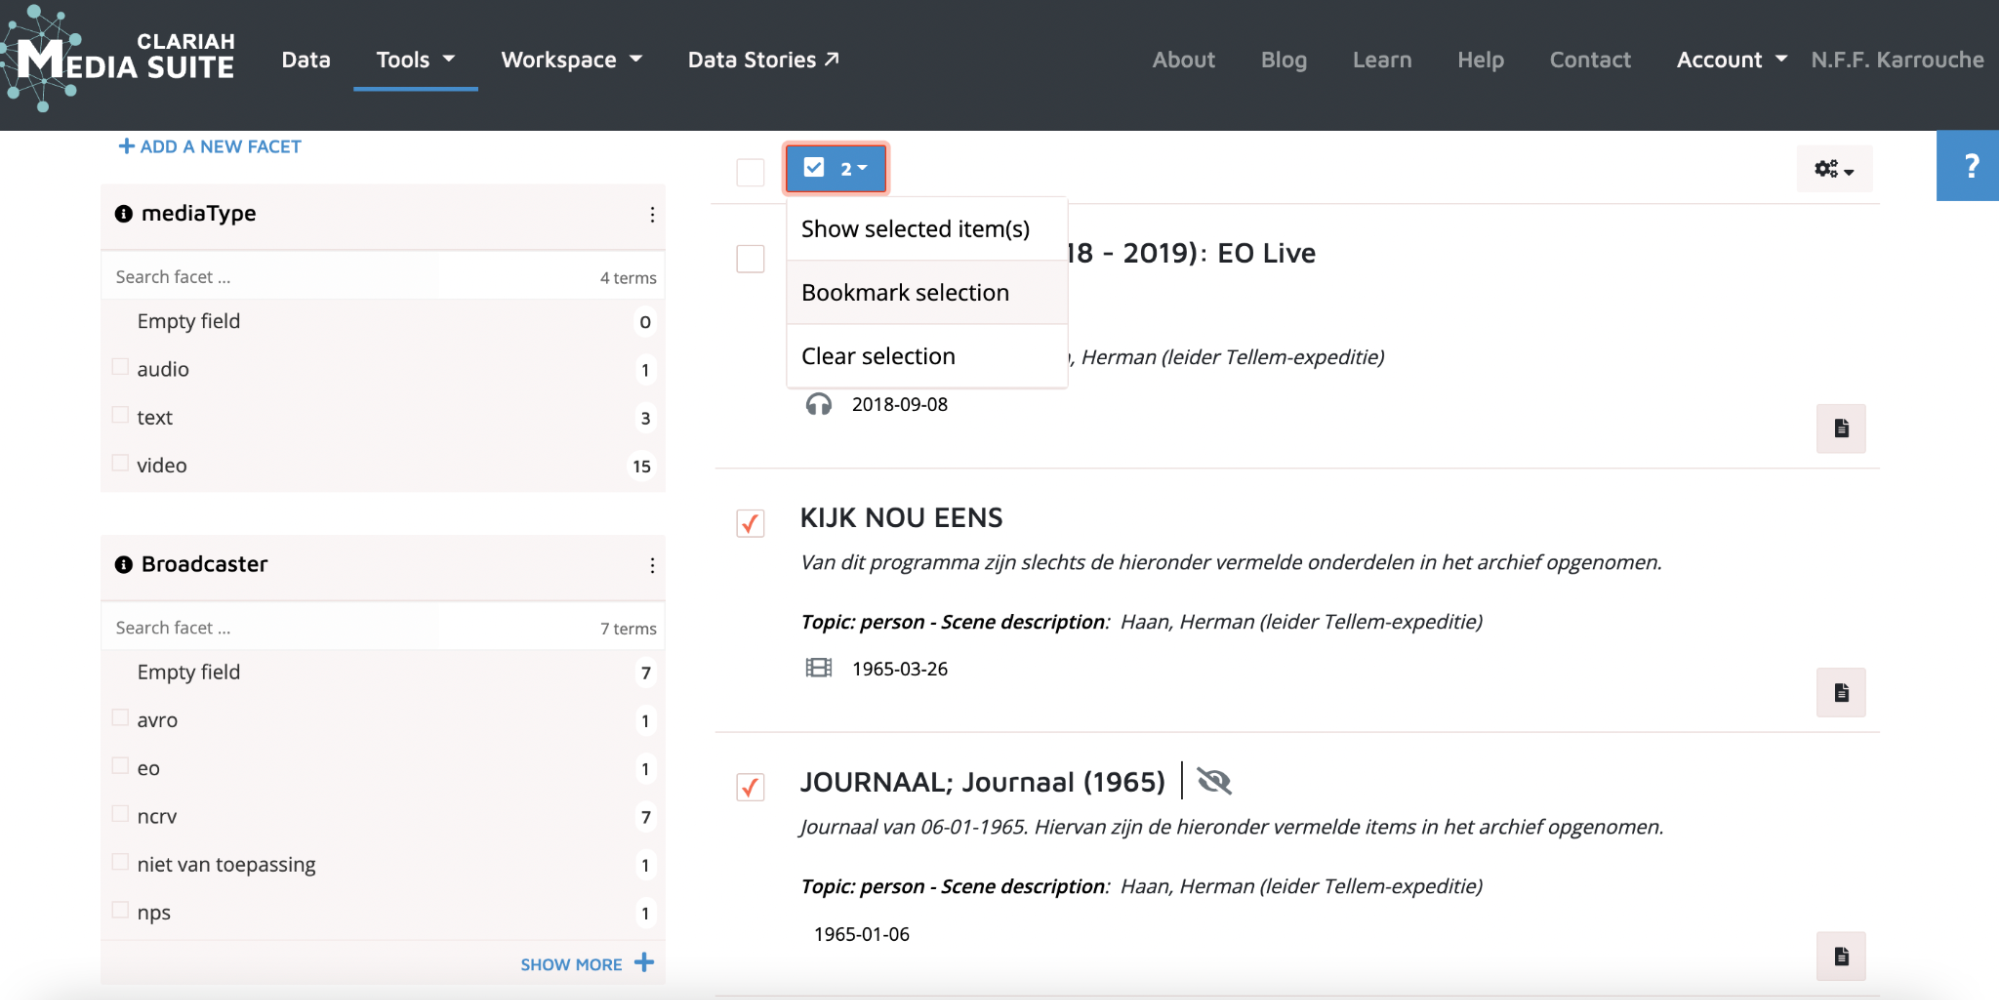Select Clear selection menu entry
1999x1001 pixels.
click(x=878, y=357)
